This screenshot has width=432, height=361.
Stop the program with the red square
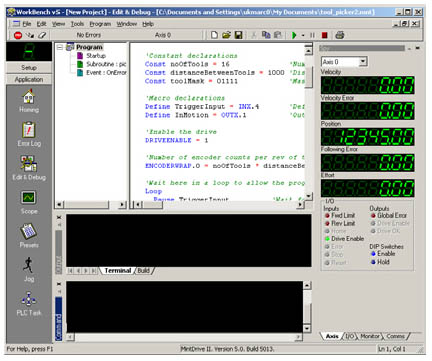pyautogui.click(x=324, y=35)
